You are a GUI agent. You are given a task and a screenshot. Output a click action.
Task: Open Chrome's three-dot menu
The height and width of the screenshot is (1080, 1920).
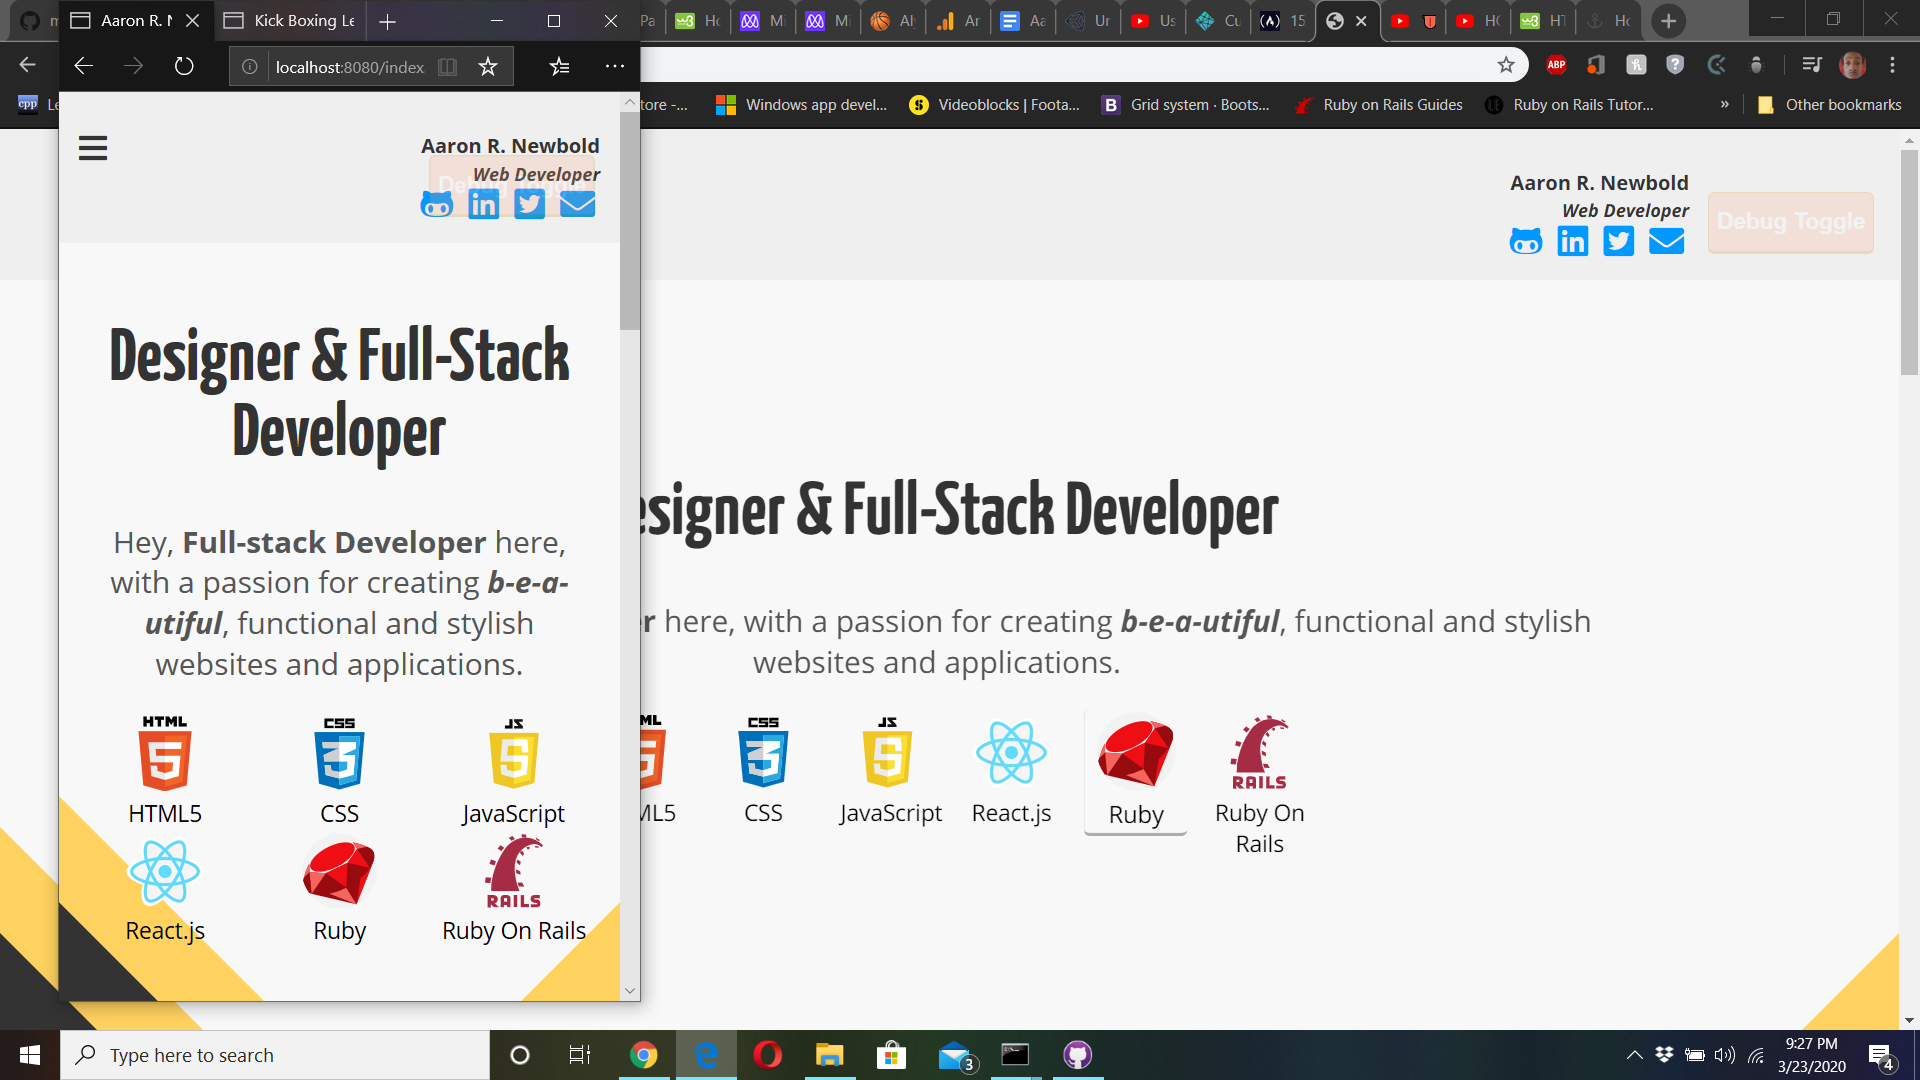(x=1892, y=65)
